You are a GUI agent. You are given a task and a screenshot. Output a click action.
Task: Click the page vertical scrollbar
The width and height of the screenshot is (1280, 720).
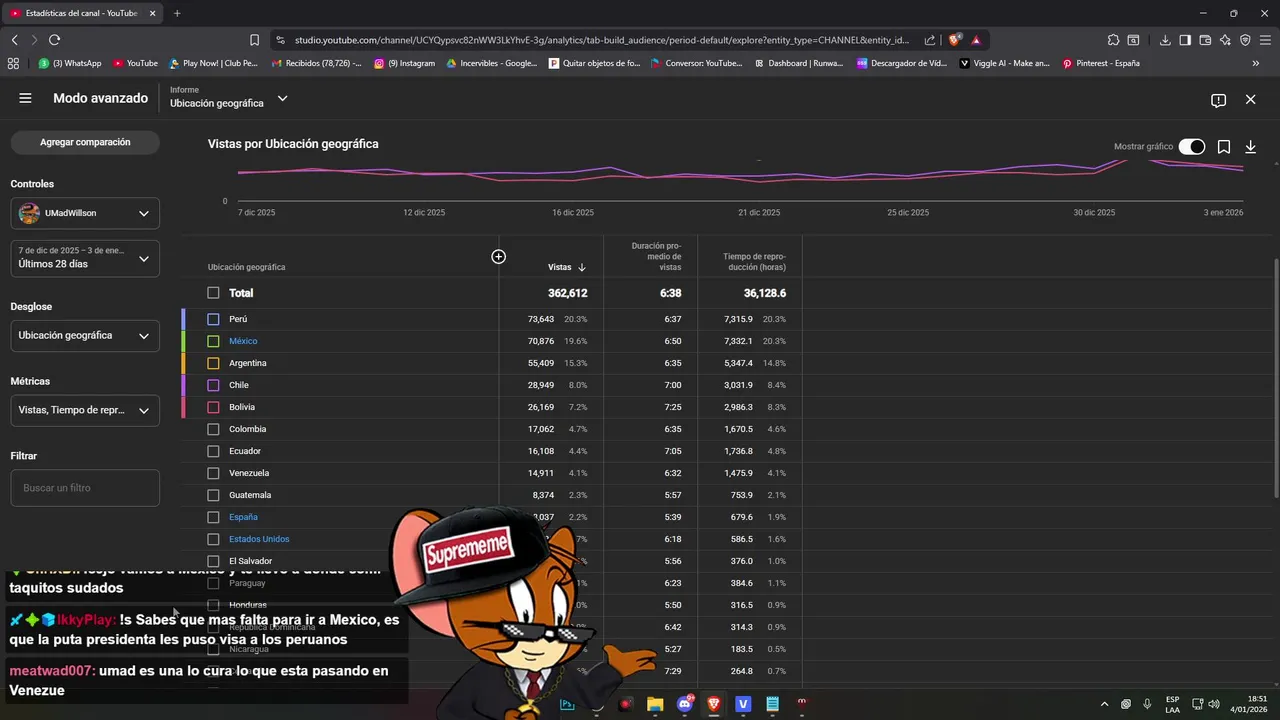[x=1275, y=380]
